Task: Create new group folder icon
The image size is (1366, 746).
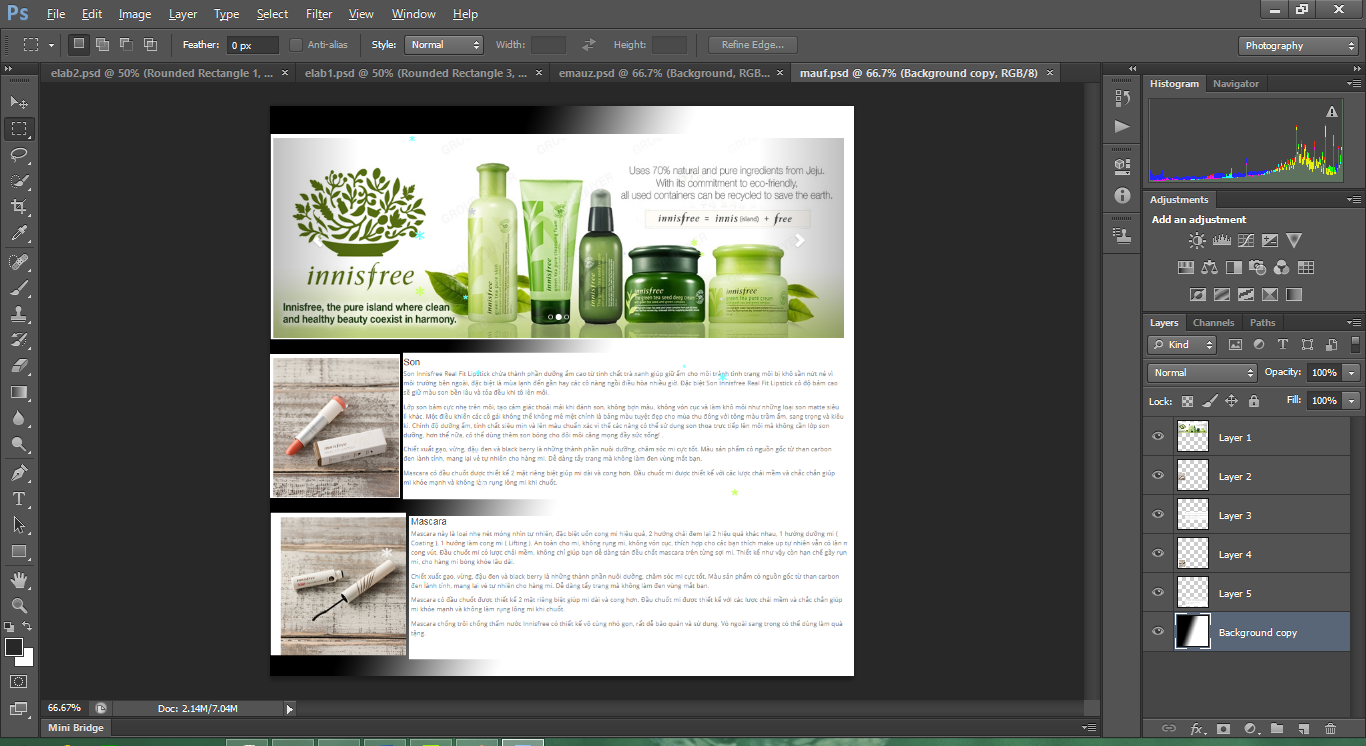Action: coord(1276,729)
